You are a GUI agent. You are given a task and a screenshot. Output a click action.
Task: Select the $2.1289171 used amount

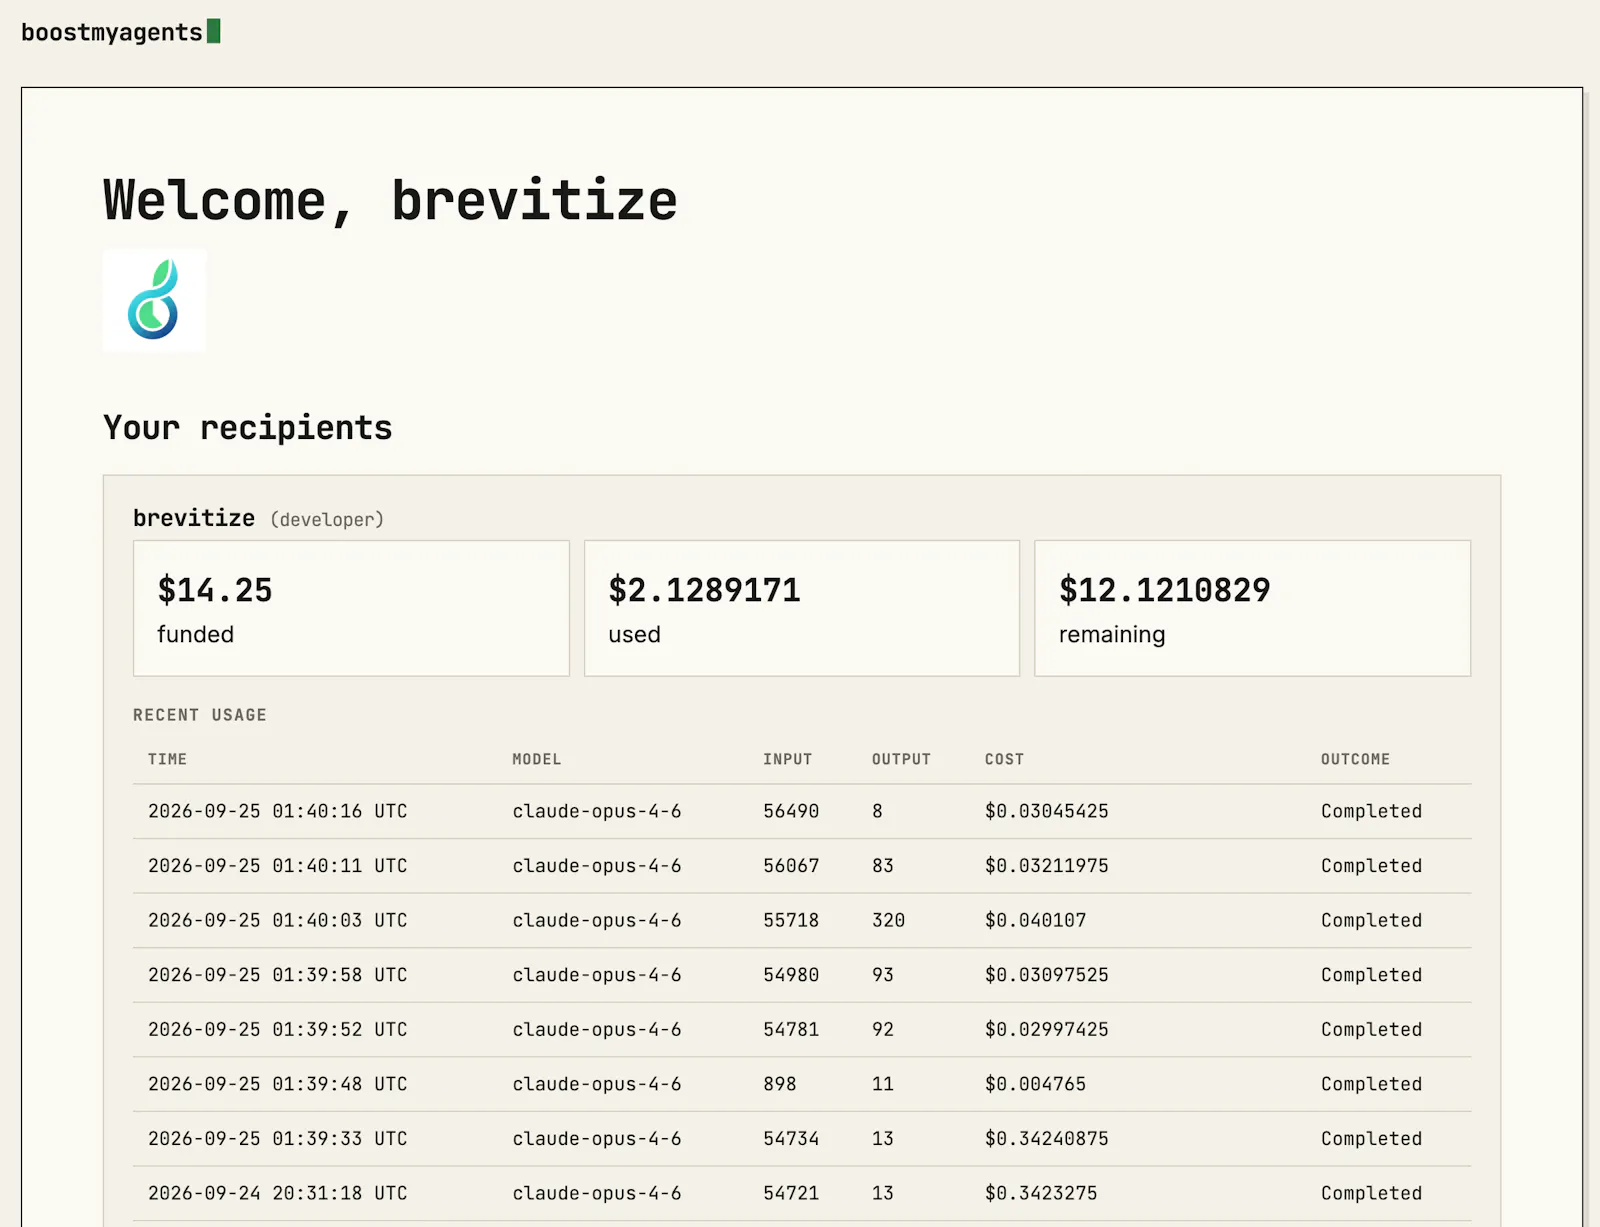704,590
